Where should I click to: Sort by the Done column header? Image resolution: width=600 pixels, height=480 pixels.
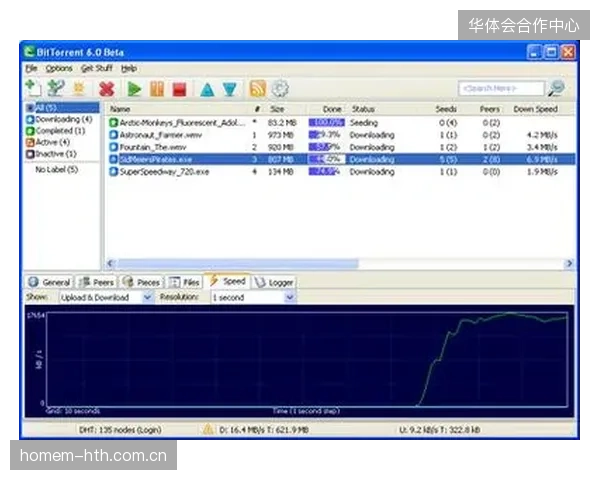(x=332, y=109)
